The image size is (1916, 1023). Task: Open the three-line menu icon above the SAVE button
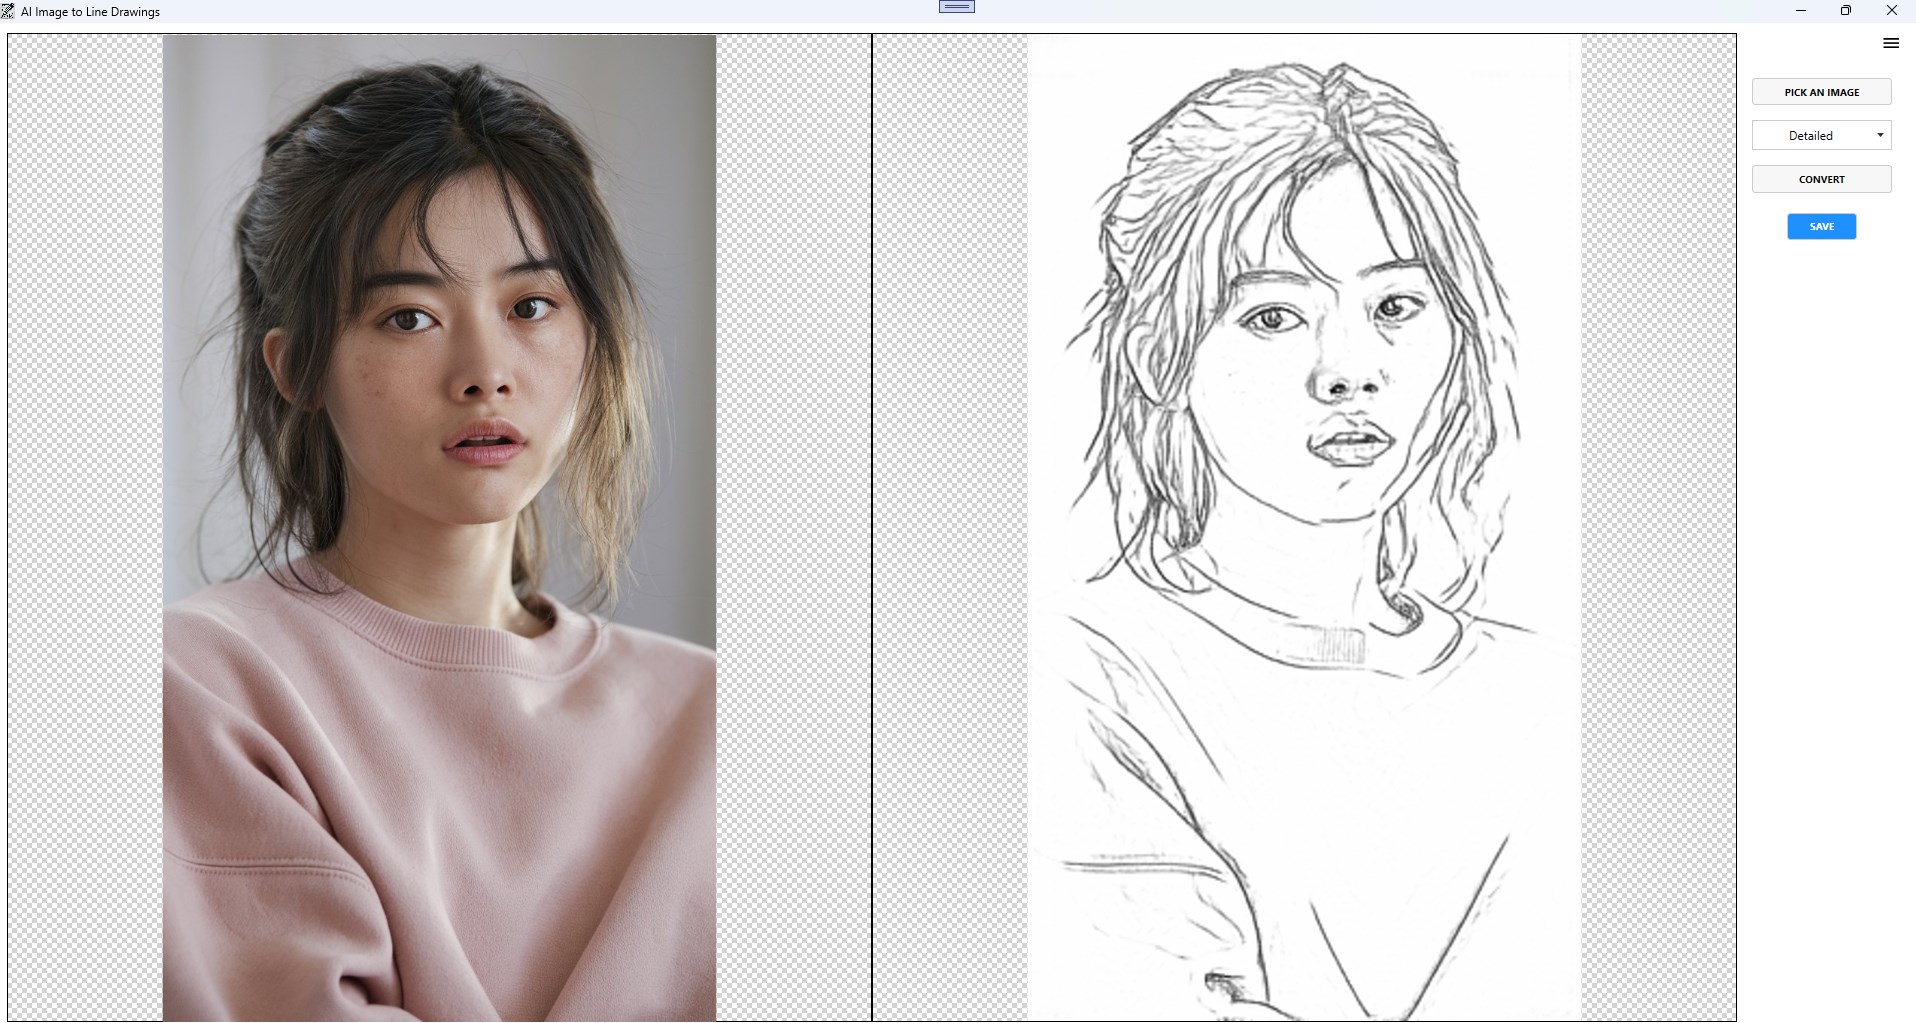pyautogui.click(x=1890, y=43)
